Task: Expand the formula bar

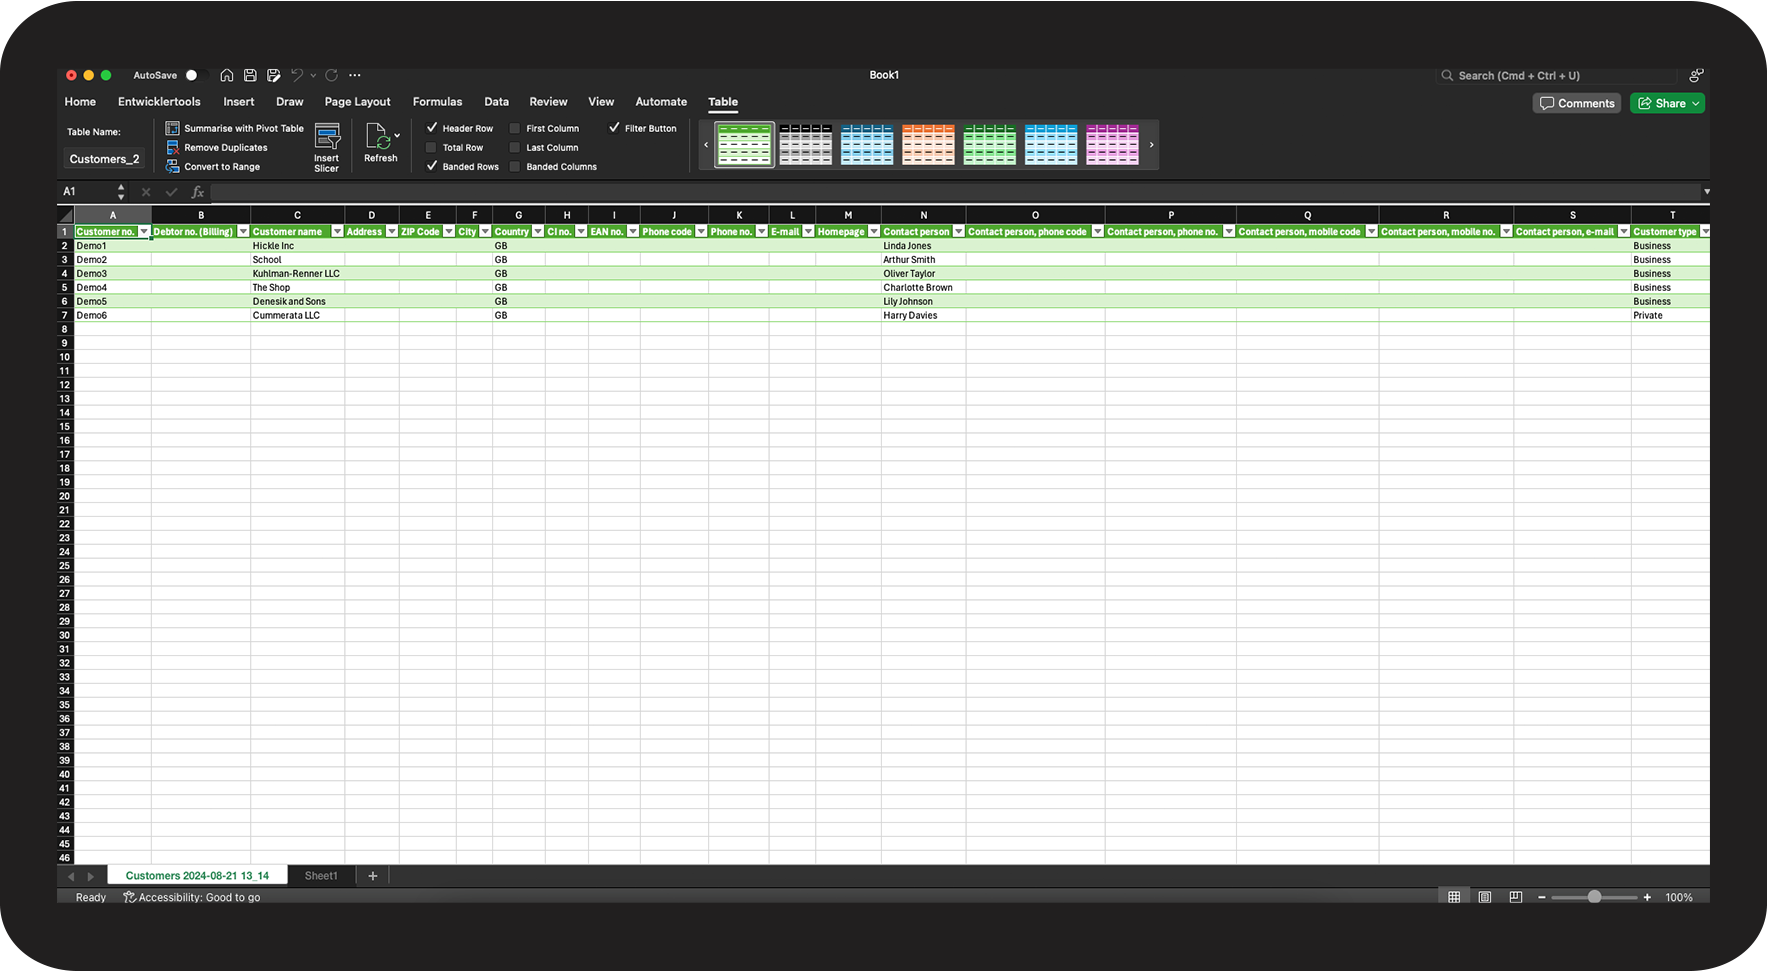Action: [1706, 192]
